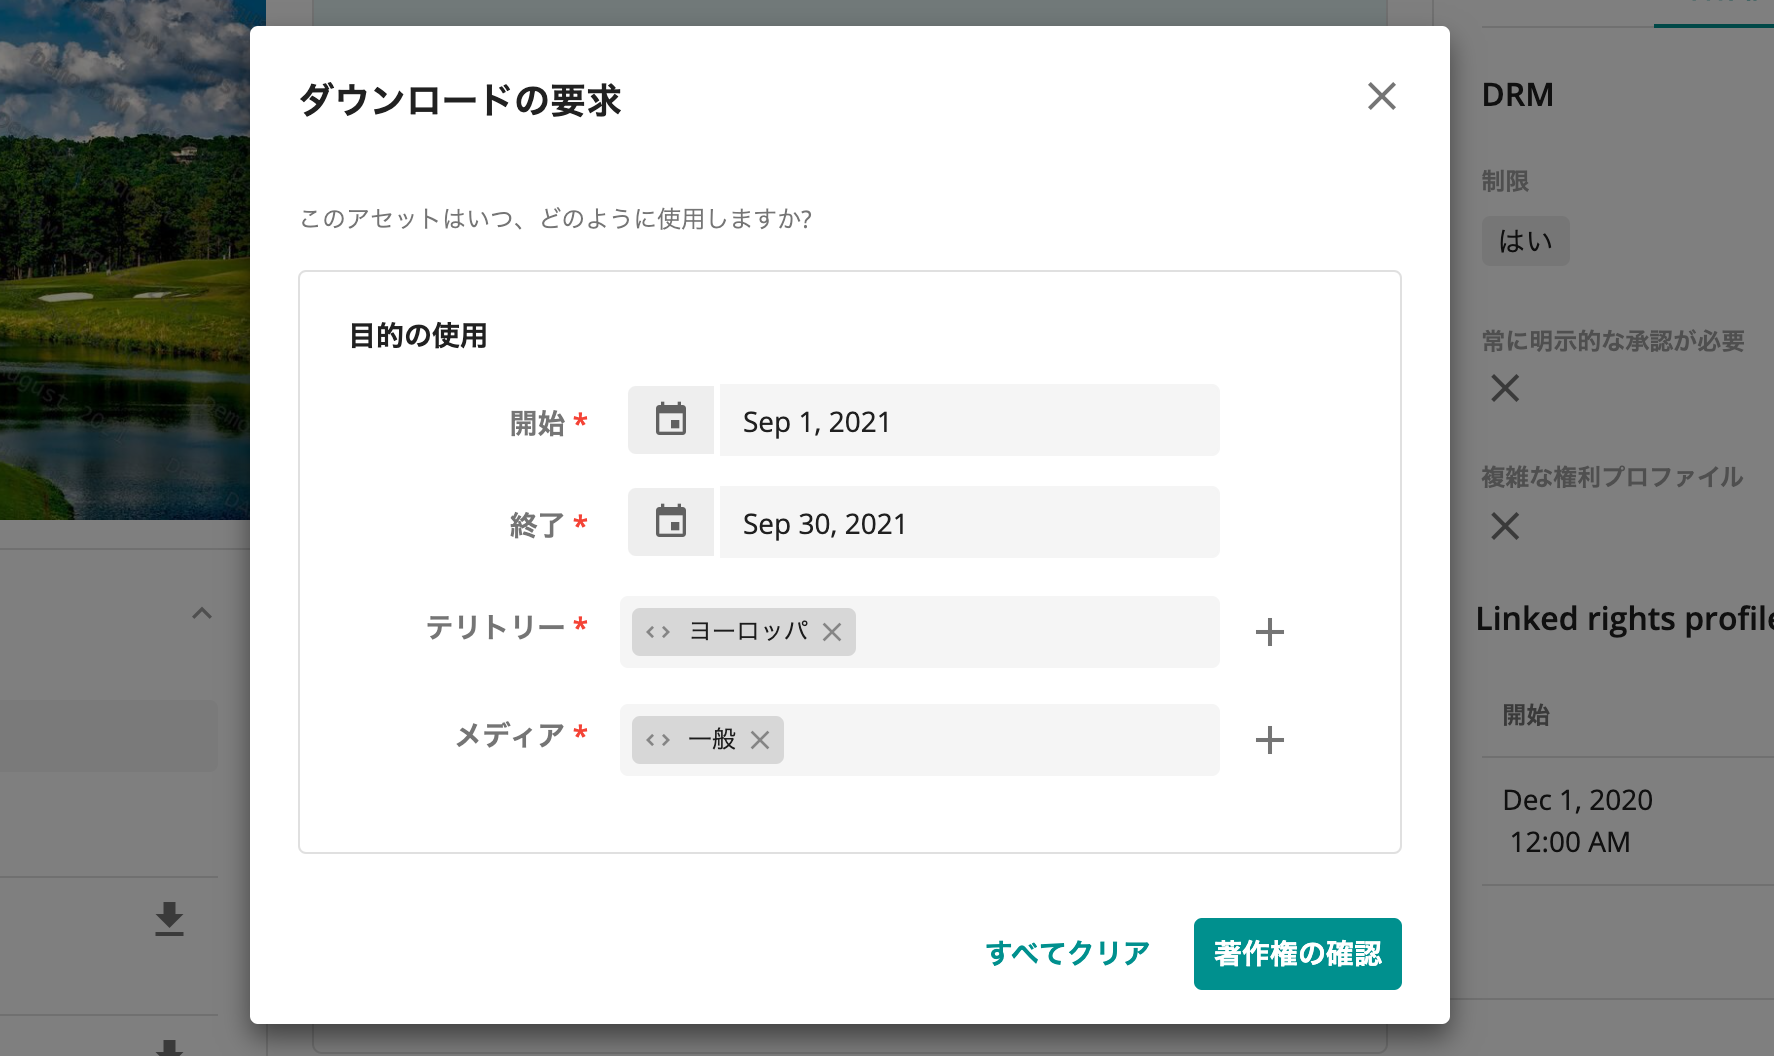1774x1056 pixels.
Task: Remove the 一般 media tag
Action: [x=760, y=740]
